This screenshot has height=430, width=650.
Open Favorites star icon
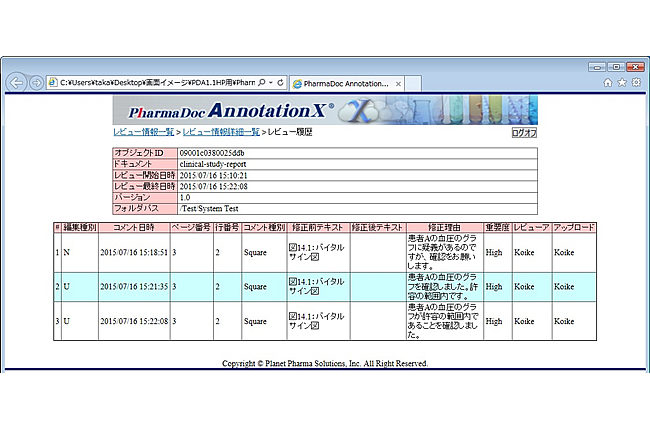point(622,83)
